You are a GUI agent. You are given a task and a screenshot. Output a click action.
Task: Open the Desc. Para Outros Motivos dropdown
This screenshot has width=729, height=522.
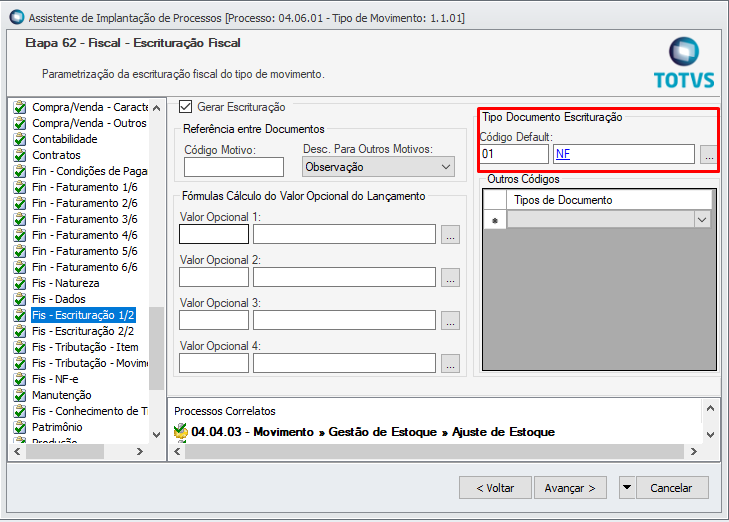click(378, 167)
